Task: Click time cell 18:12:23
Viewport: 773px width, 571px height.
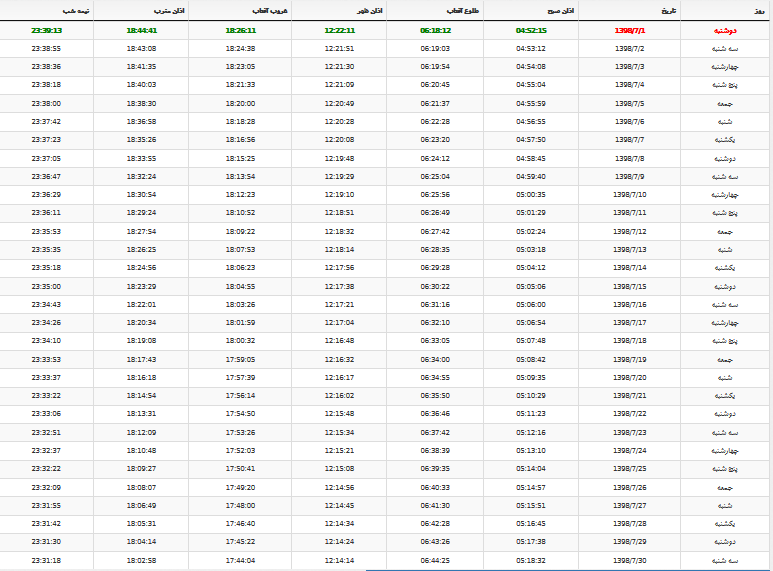Action: tap(241, 195)
